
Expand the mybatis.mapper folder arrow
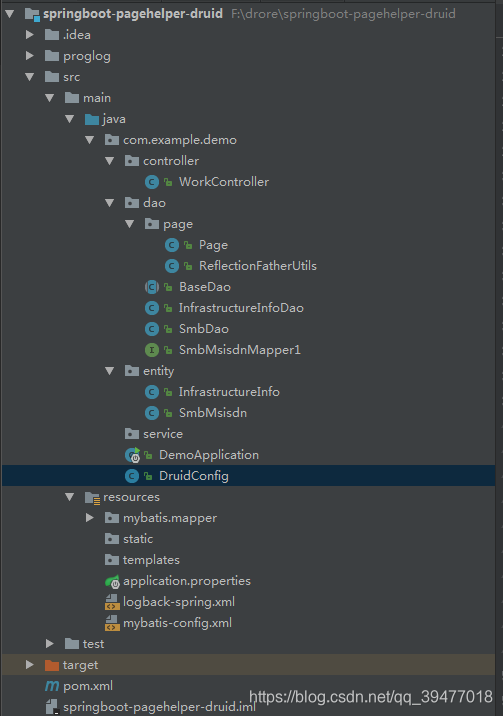point(90,518)
